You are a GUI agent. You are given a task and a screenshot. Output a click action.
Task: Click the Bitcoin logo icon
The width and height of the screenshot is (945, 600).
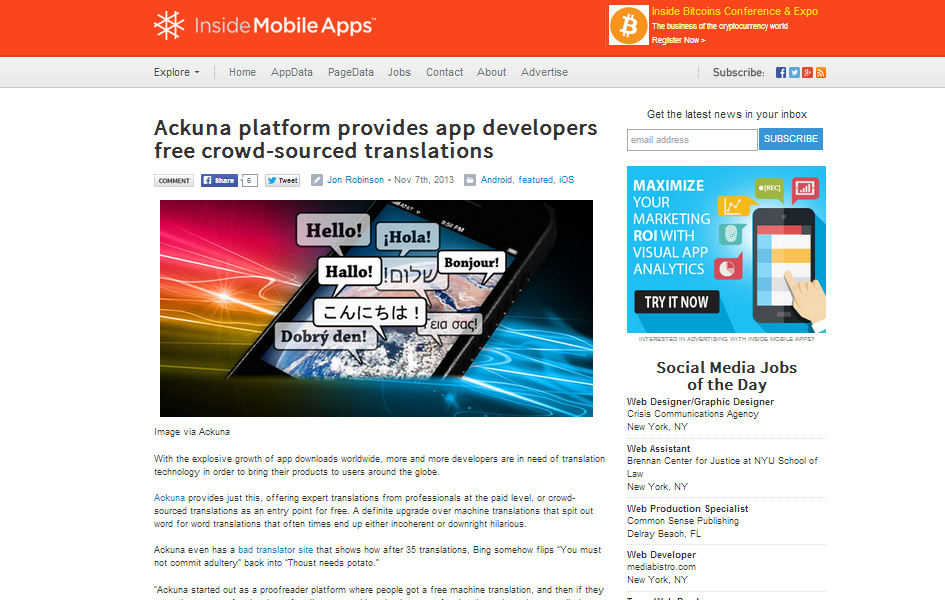click(628, 25)
